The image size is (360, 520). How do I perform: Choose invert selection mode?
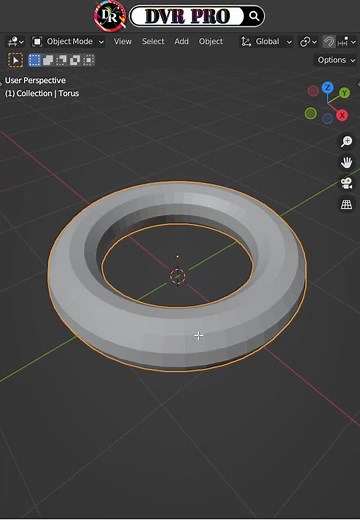coord(75,60)
